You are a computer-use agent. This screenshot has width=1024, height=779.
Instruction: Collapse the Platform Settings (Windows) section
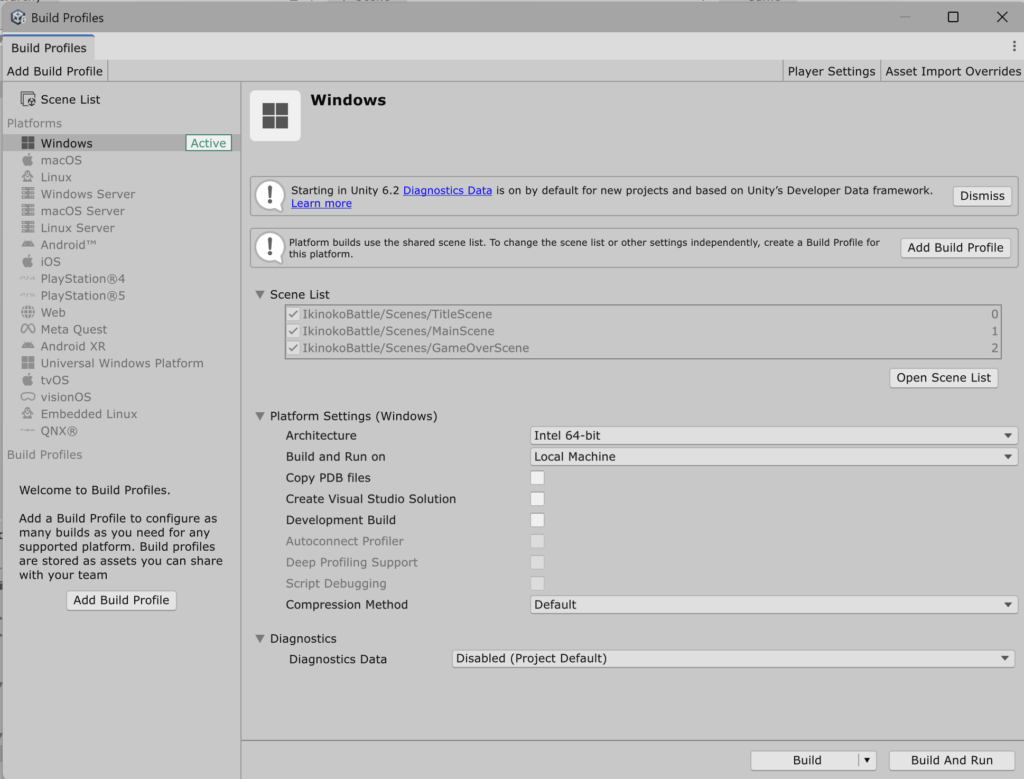(260, 416)
